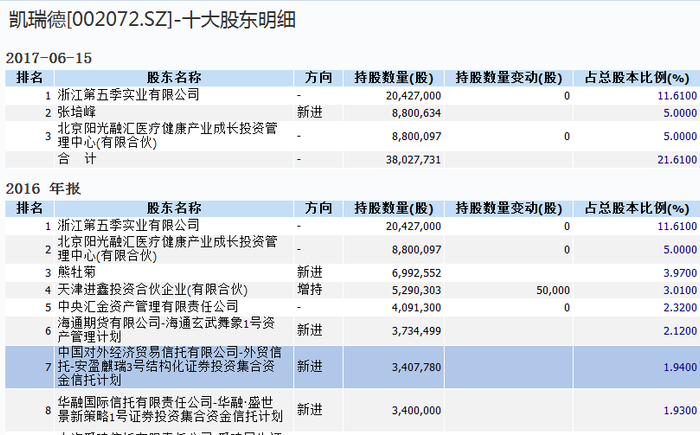Select 华融国际信托有限责任公司-华融·盛世景新策略1号
Image resolution: width=700 pixels, height=435 pixels.
(170, 410)
